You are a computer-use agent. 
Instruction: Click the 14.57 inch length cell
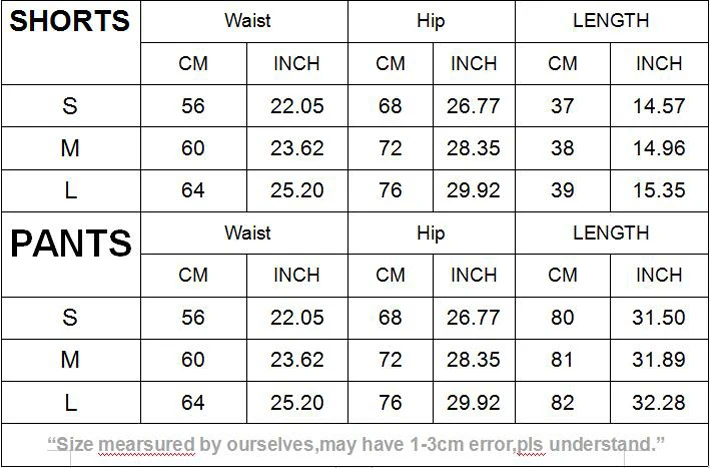point(659,106)
